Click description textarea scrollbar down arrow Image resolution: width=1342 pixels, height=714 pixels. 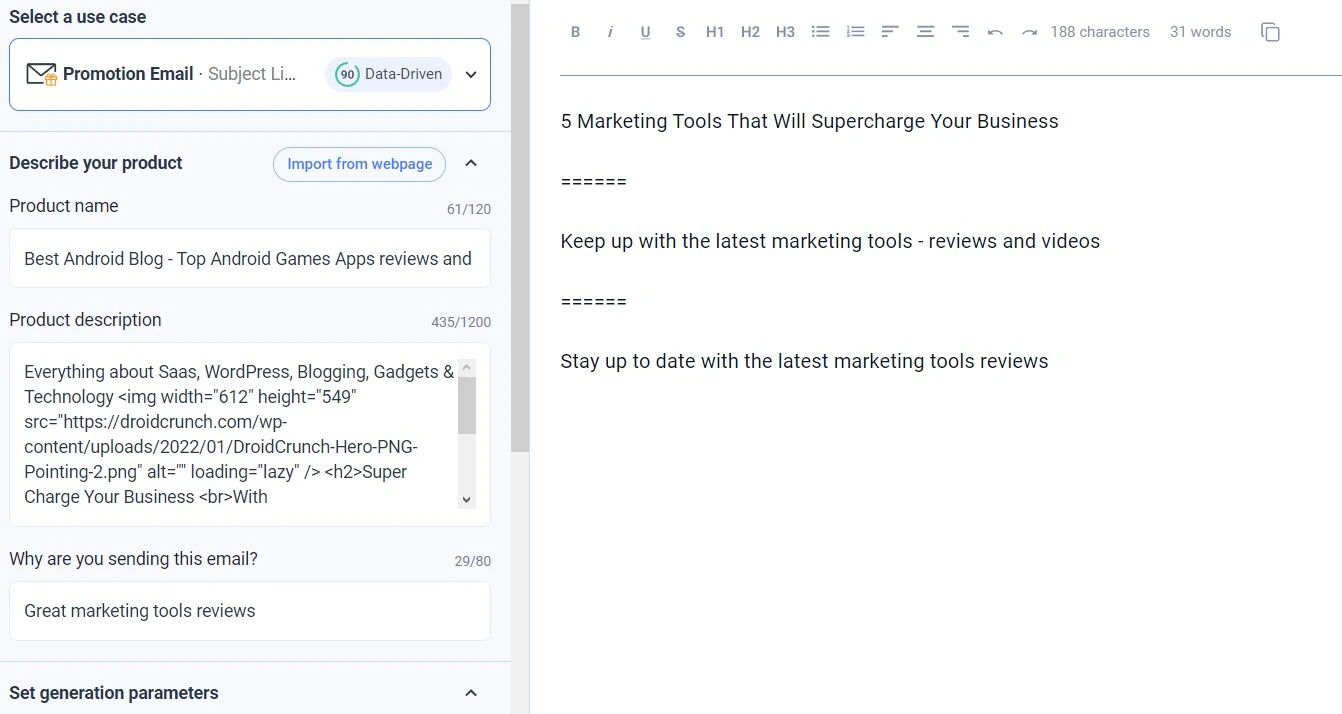coord(467,499)
